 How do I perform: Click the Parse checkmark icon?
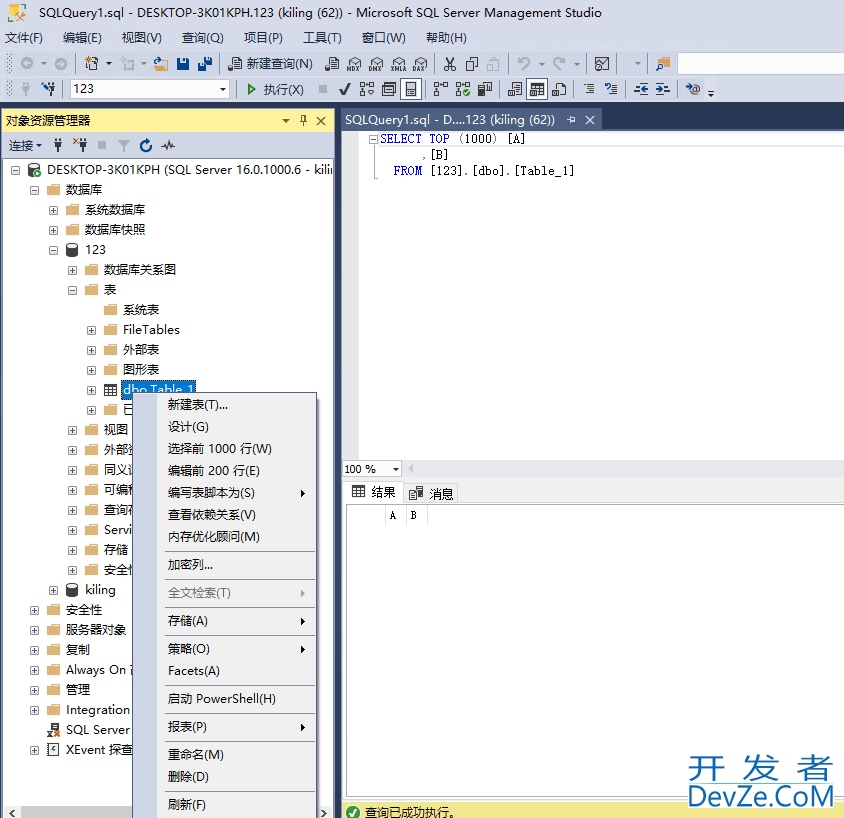(x=345, y=89)
